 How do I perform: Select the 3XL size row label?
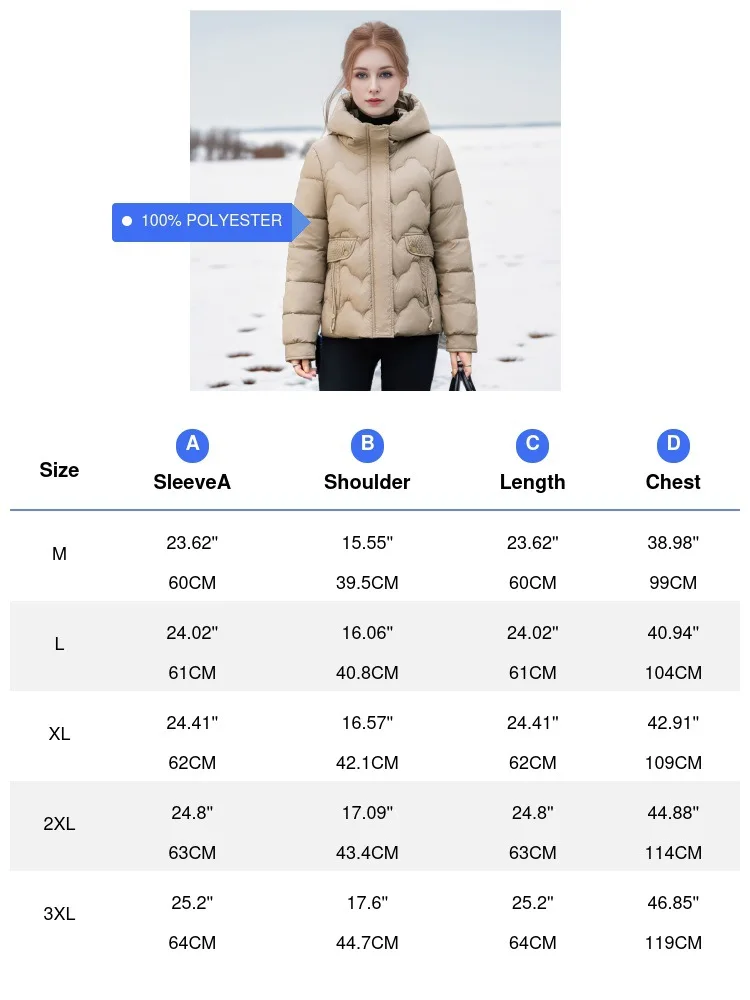click(59, 914)
